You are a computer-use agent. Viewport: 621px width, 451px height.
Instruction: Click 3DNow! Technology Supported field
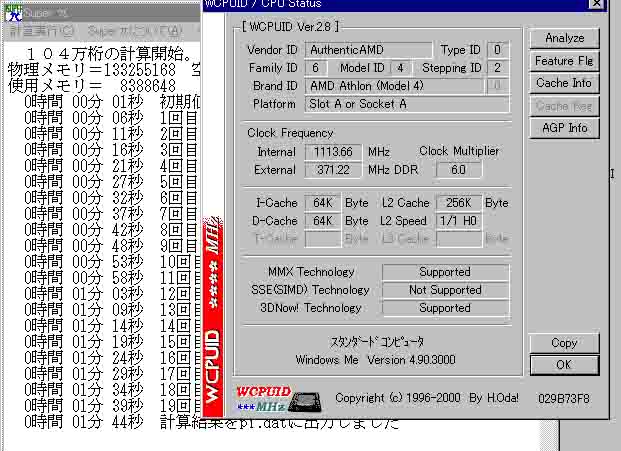[x=445, y=308]
